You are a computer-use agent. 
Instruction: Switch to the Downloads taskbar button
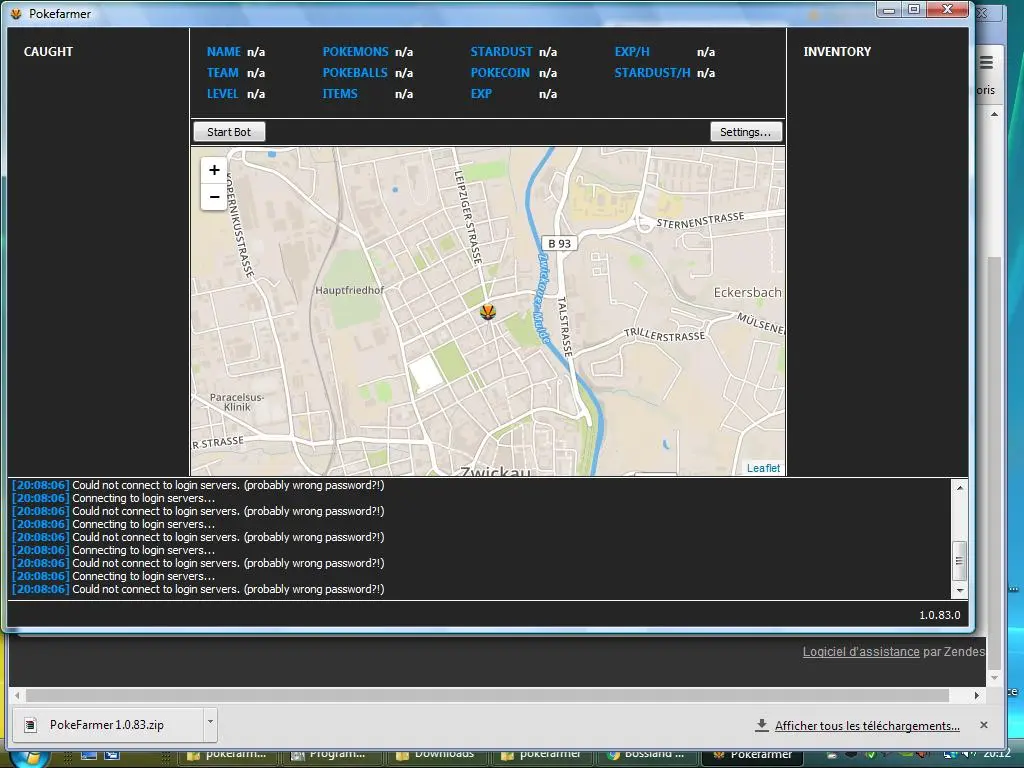click(x=436, y=755)
